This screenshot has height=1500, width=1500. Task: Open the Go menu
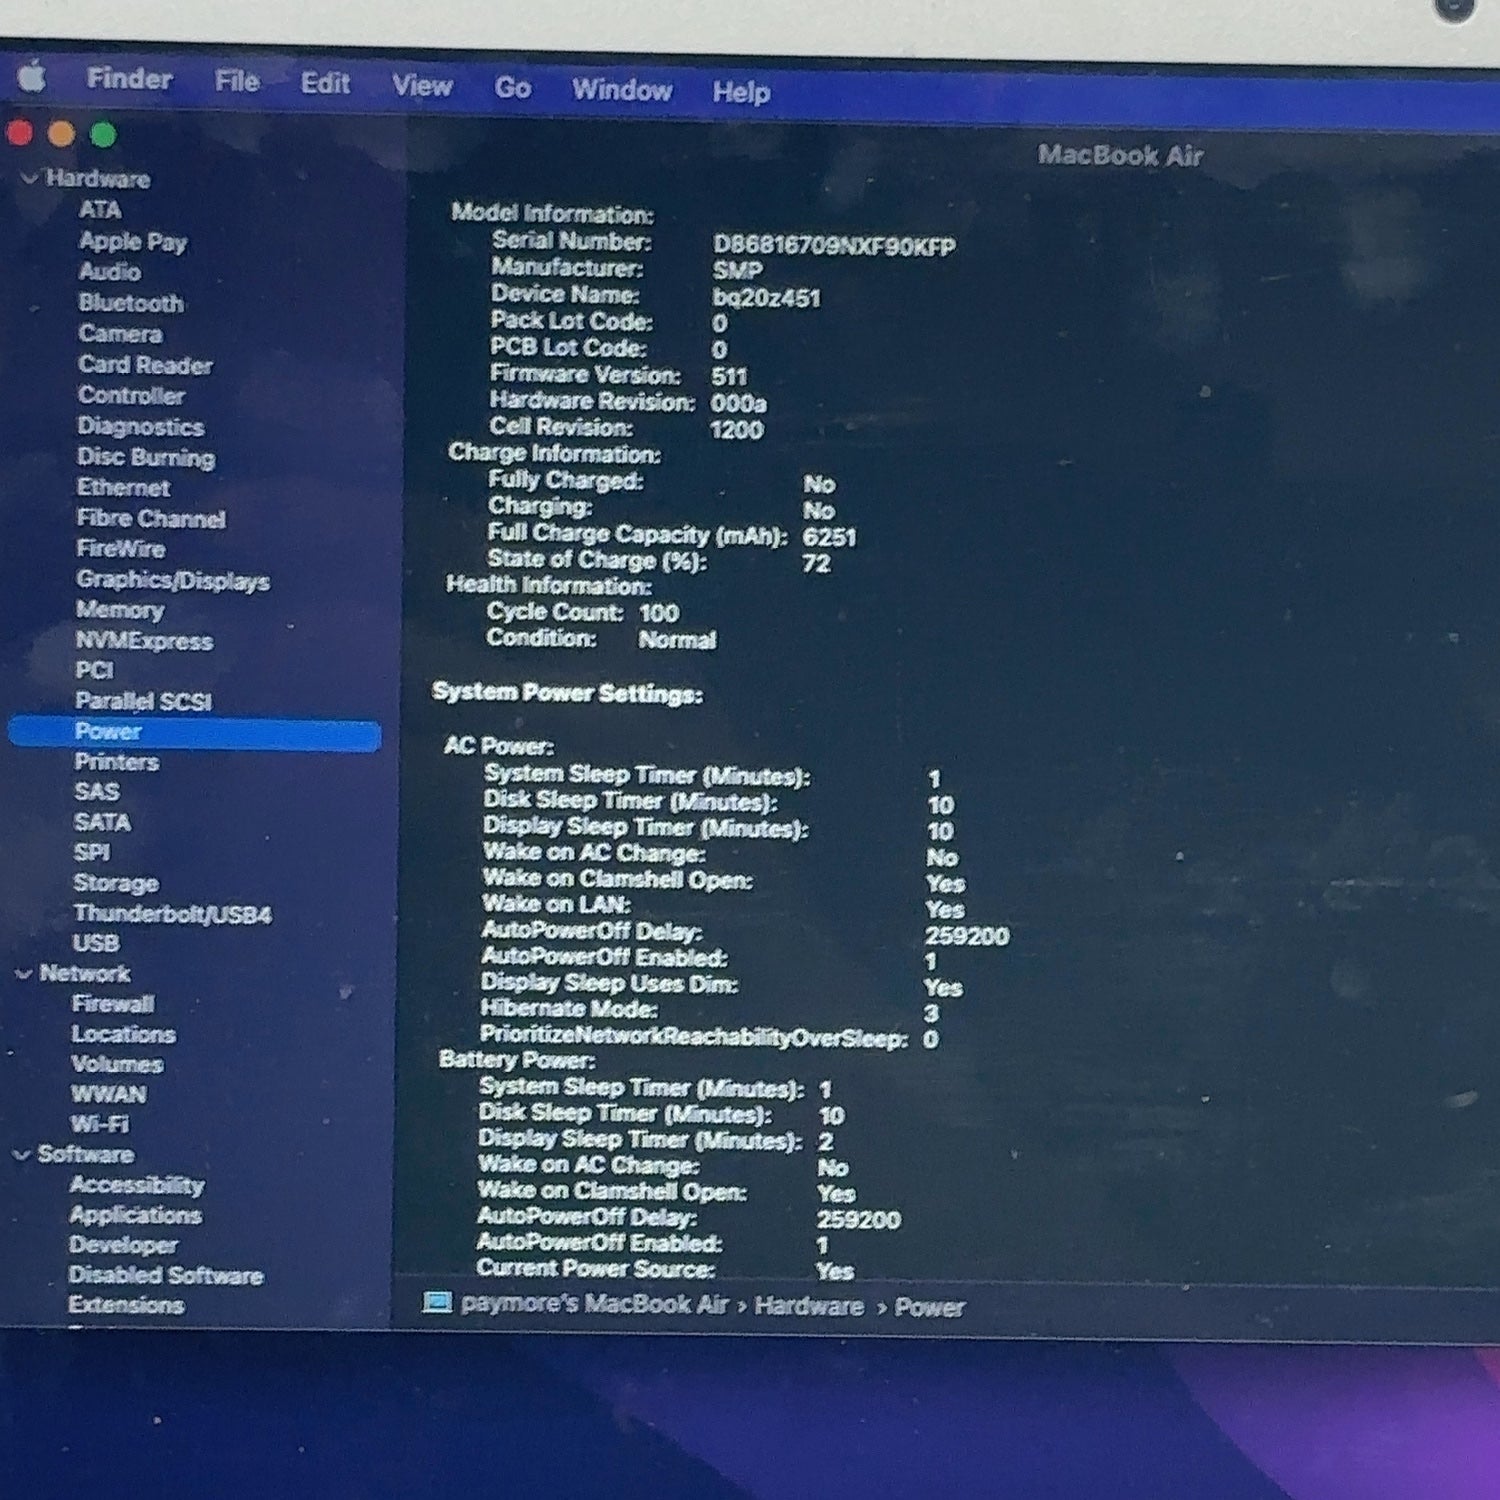tap(512, 88)
